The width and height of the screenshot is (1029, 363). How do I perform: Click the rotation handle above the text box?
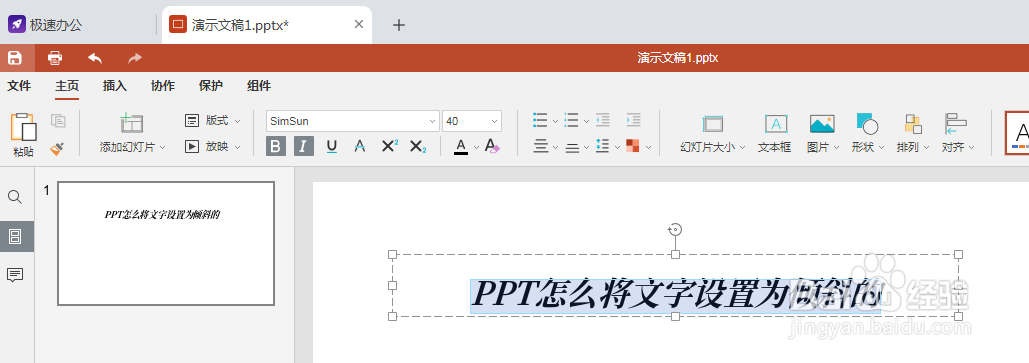pos(675,229)
